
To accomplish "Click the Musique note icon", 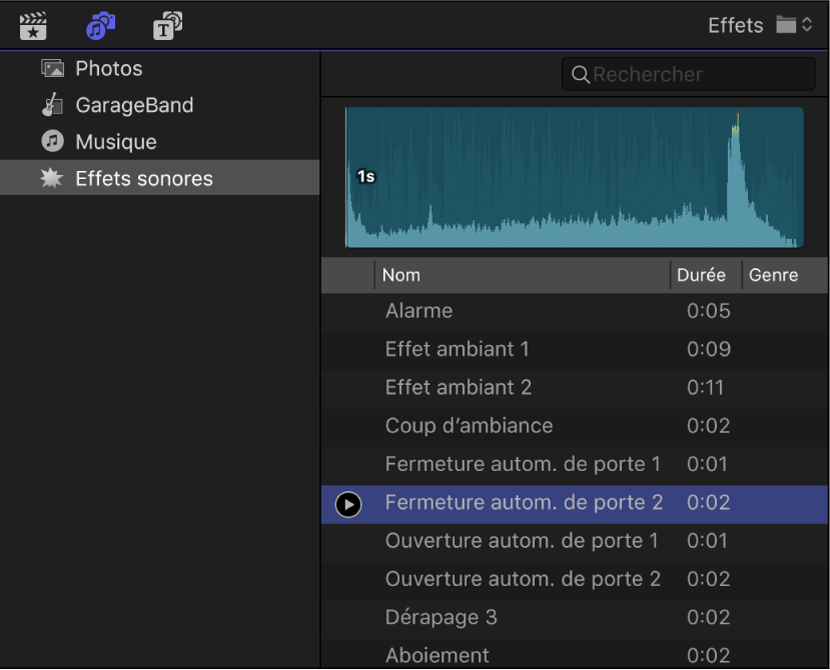I will [50, 141].
